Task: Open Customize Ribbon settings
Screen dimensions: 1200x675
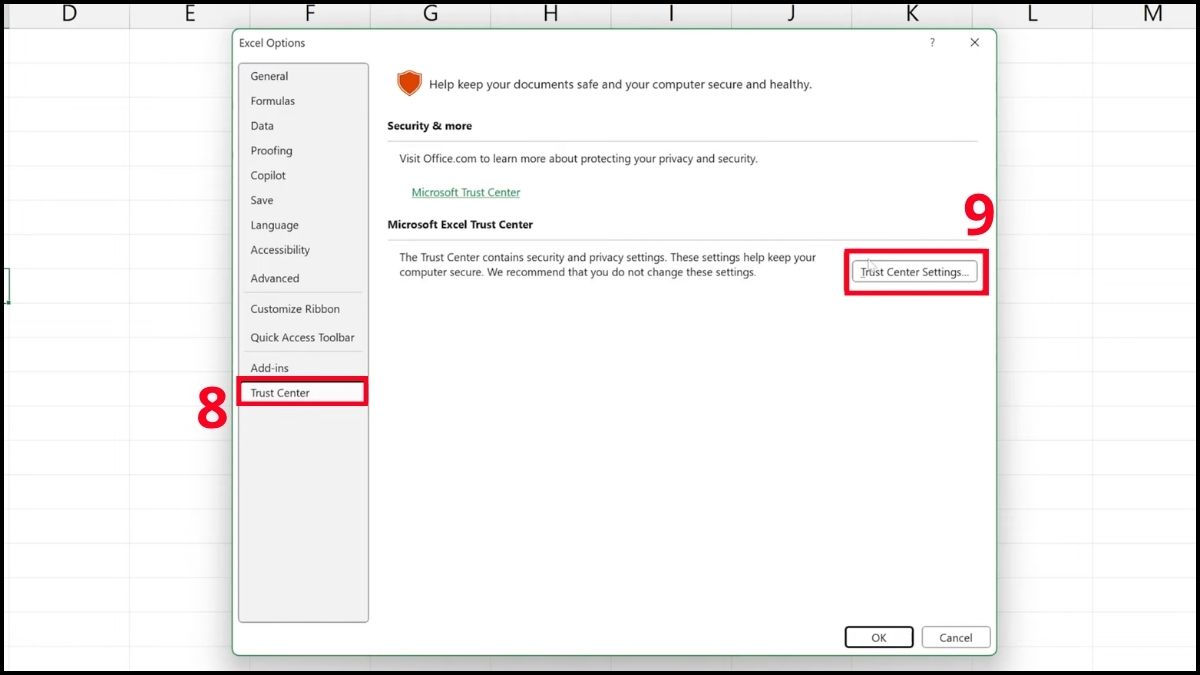Action: (x=303, y=309)
